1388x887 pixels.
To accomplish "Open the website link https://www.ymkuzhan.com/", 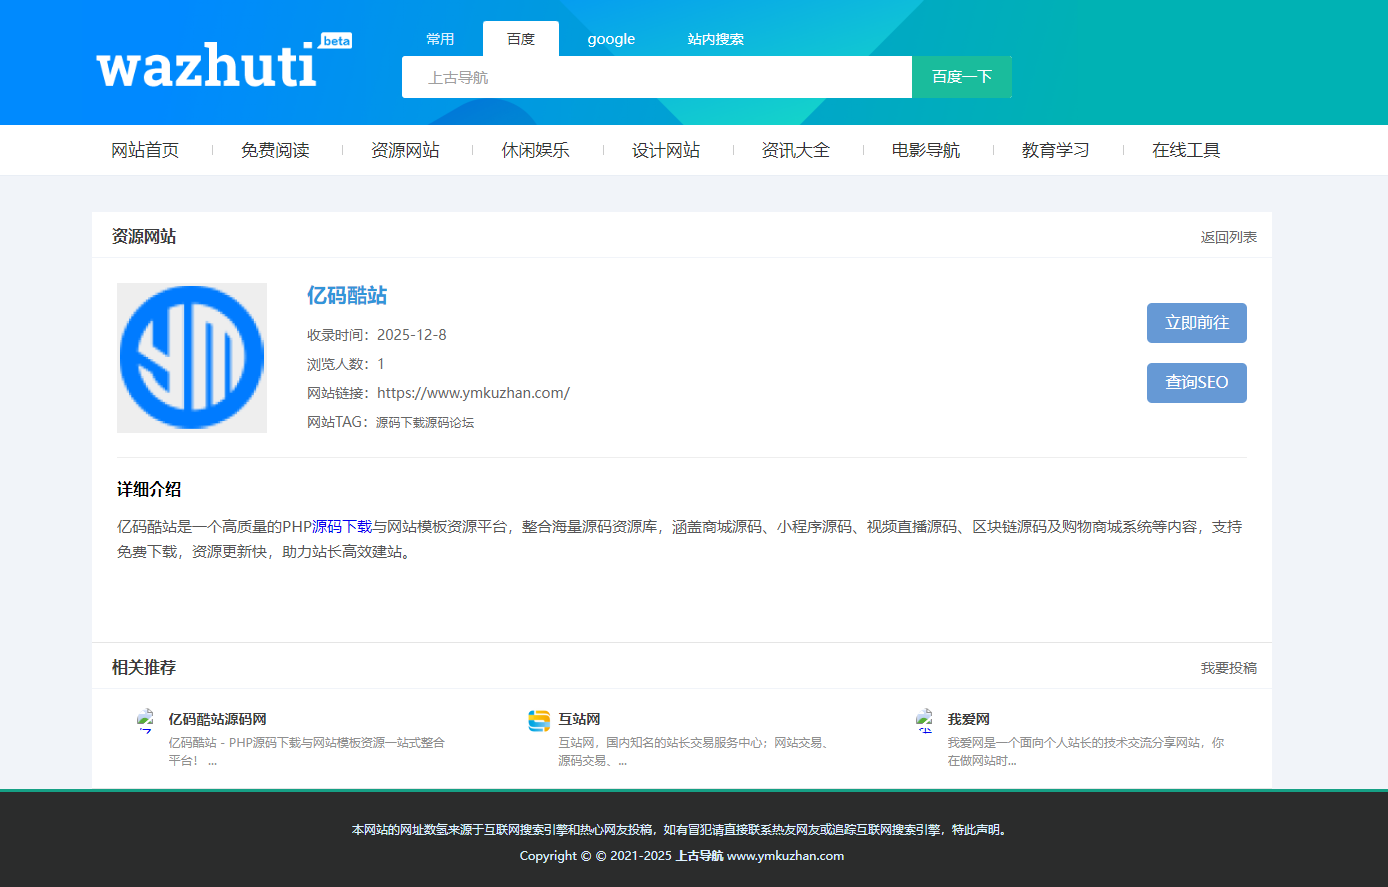I will (472, 392).
